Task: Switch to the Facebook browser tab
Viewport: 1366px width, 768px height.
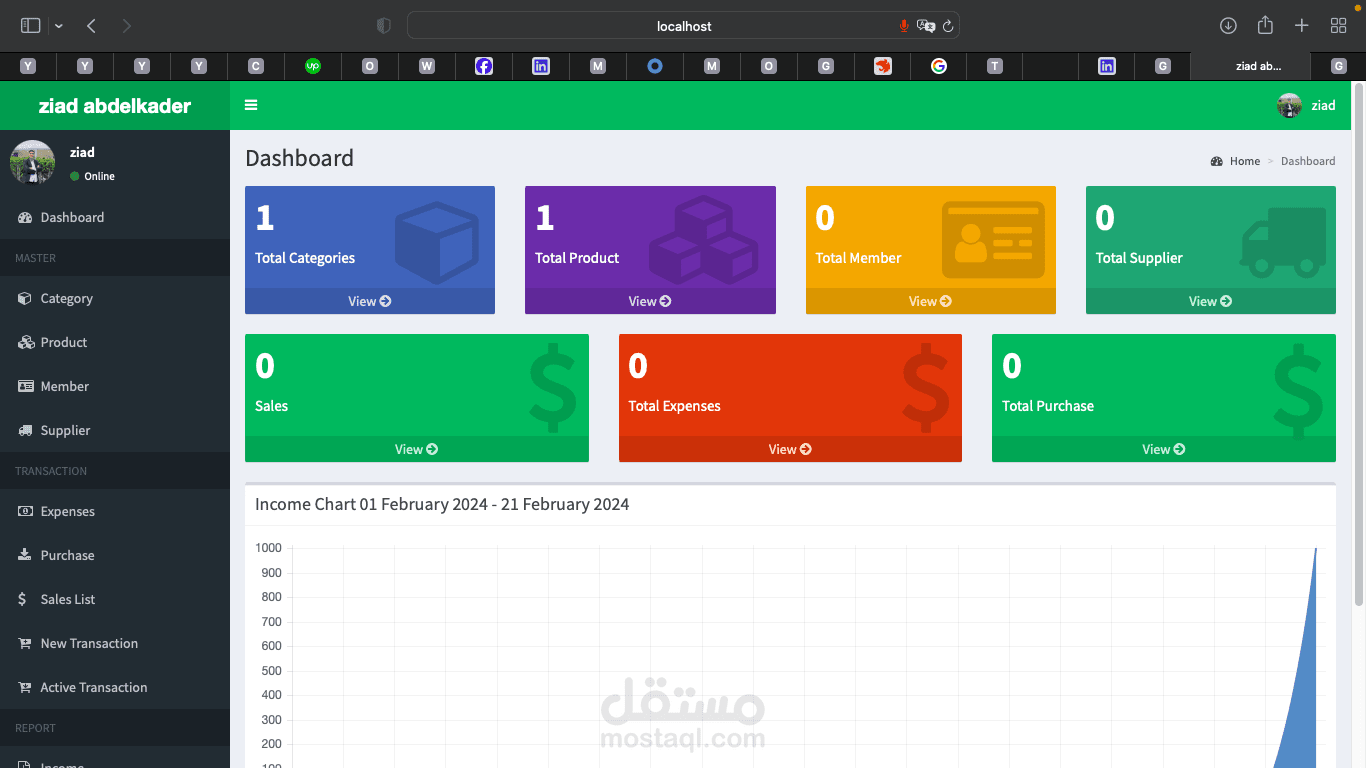Action: click(484, 66)
